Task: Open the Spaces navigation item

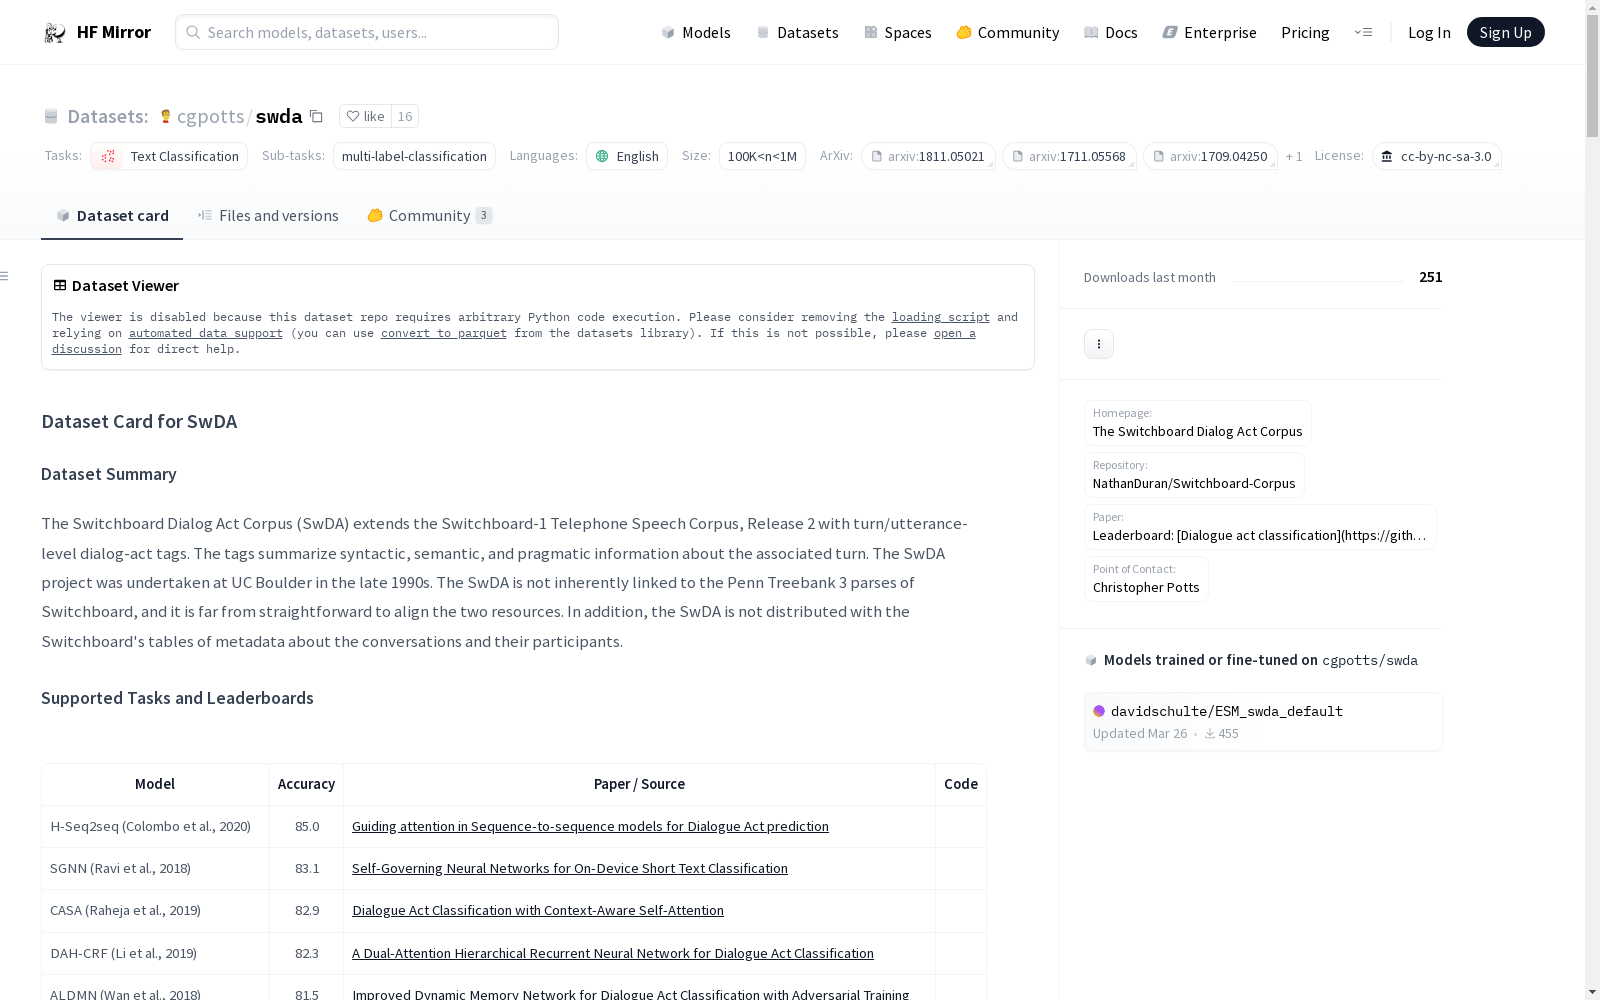Action: coord(898,32)
